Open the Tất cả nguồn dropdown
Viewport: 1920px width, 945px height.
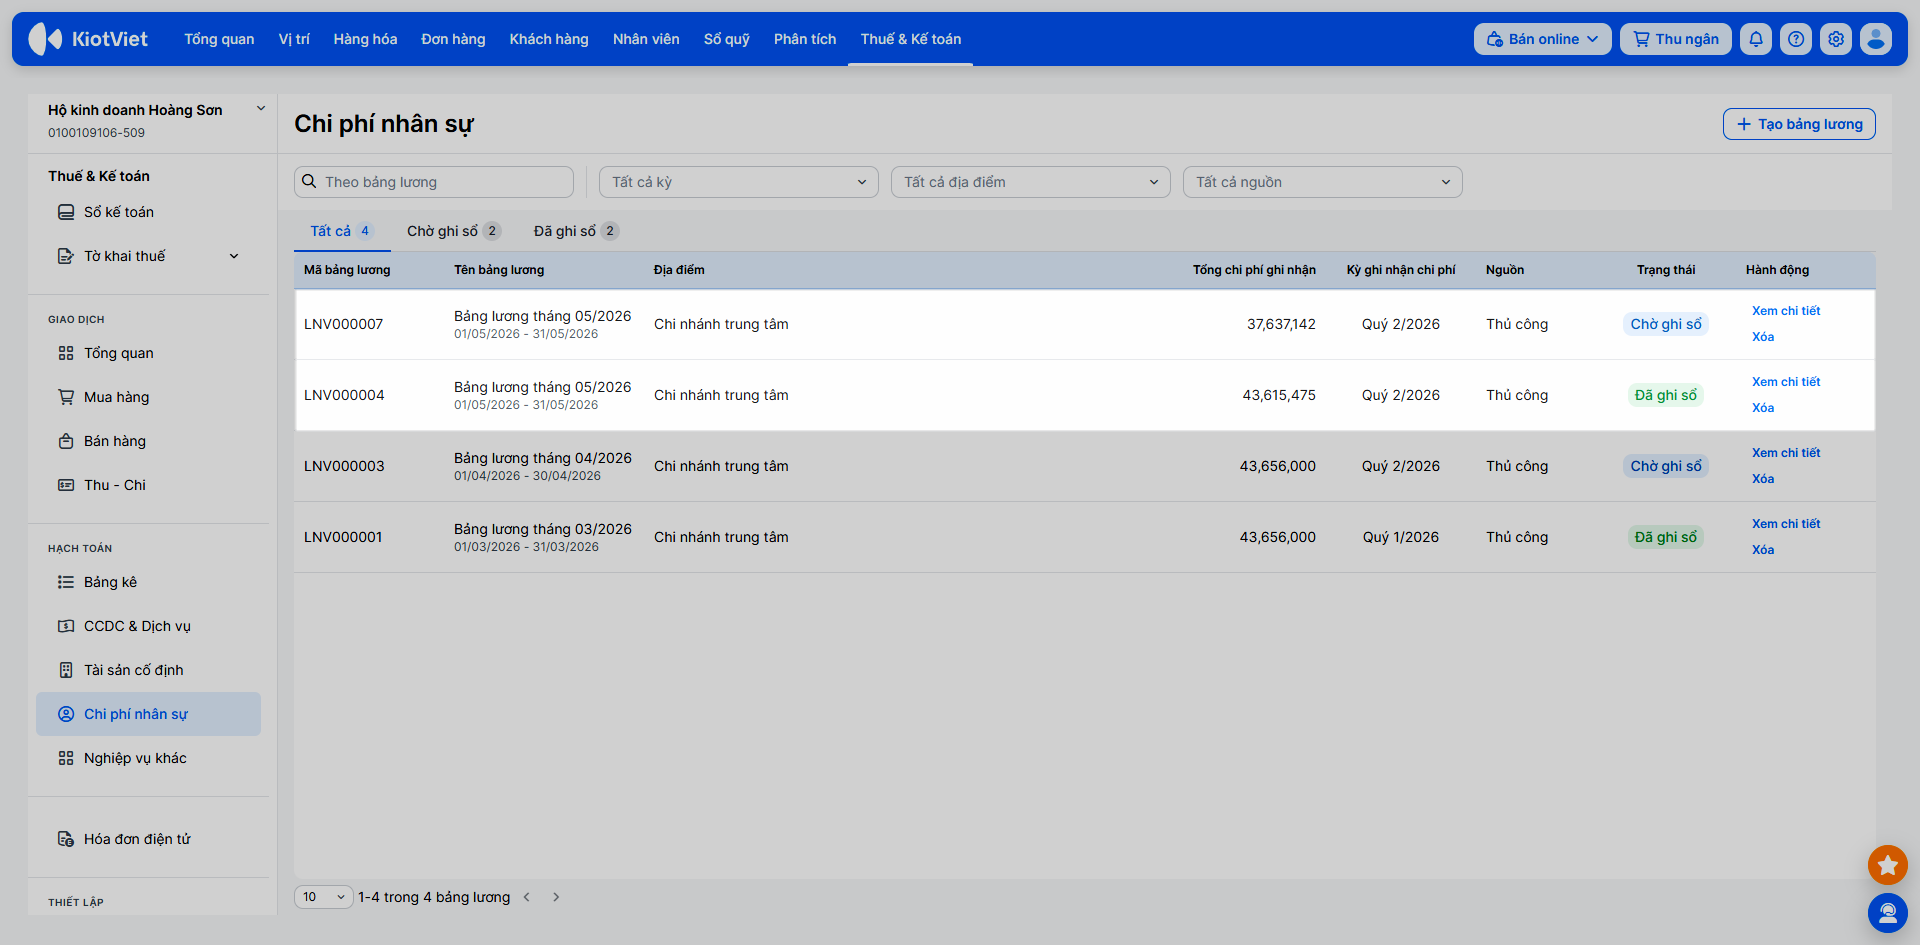click(x=1323, y=182)
